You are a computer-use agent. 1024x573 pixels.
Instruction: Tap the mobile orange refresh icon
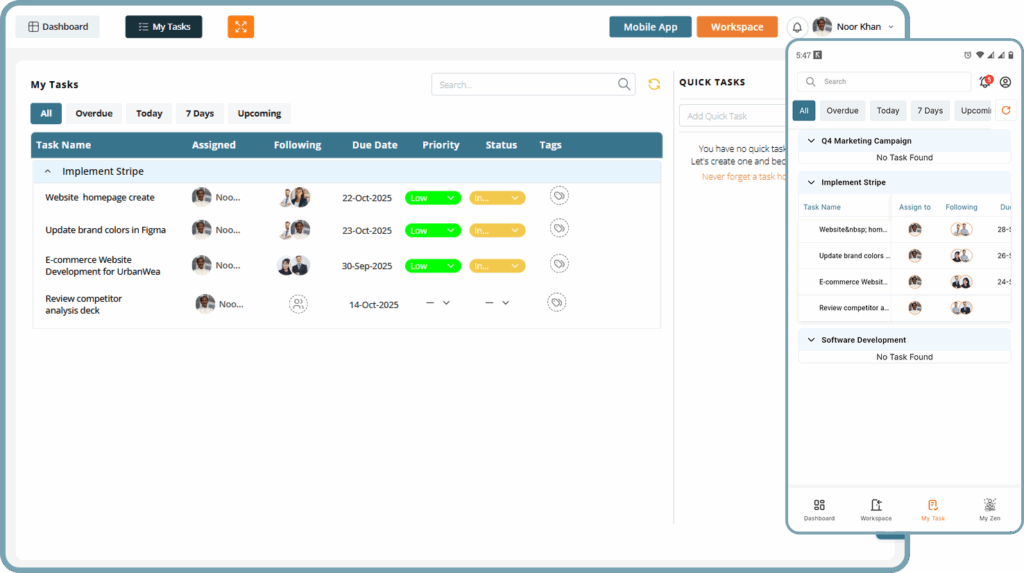tap(1005, 111)
